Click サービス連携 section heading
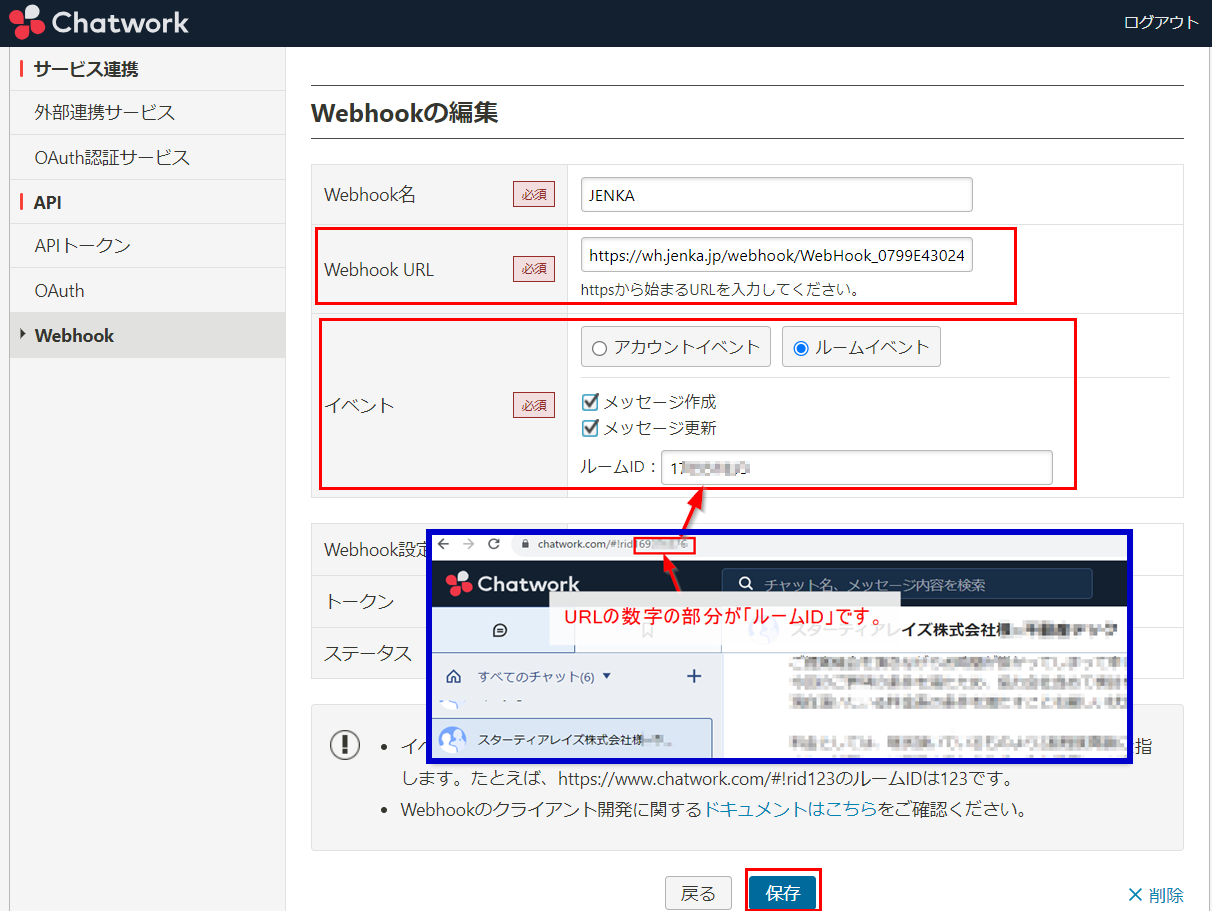This screenshot has width=1212, height=911. pos(86,69)
